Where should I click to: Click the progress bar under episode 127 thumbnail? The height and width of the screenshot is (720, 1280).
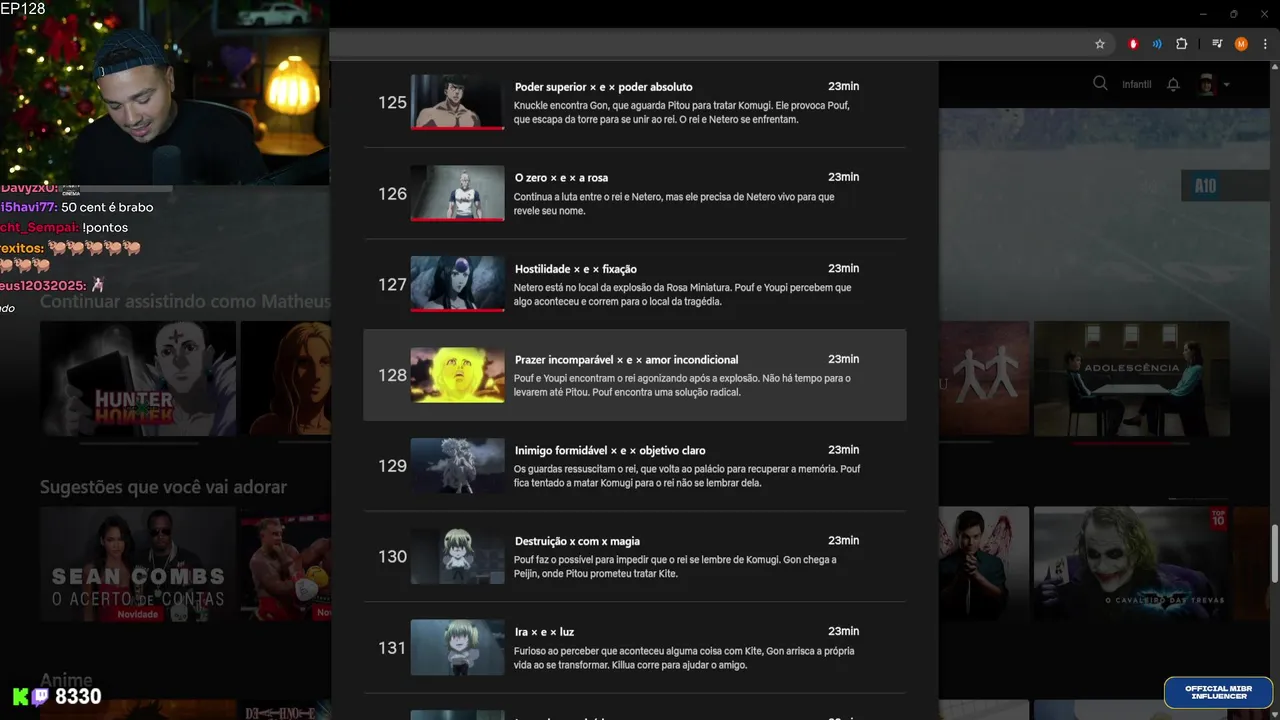[x=457, y=310]
